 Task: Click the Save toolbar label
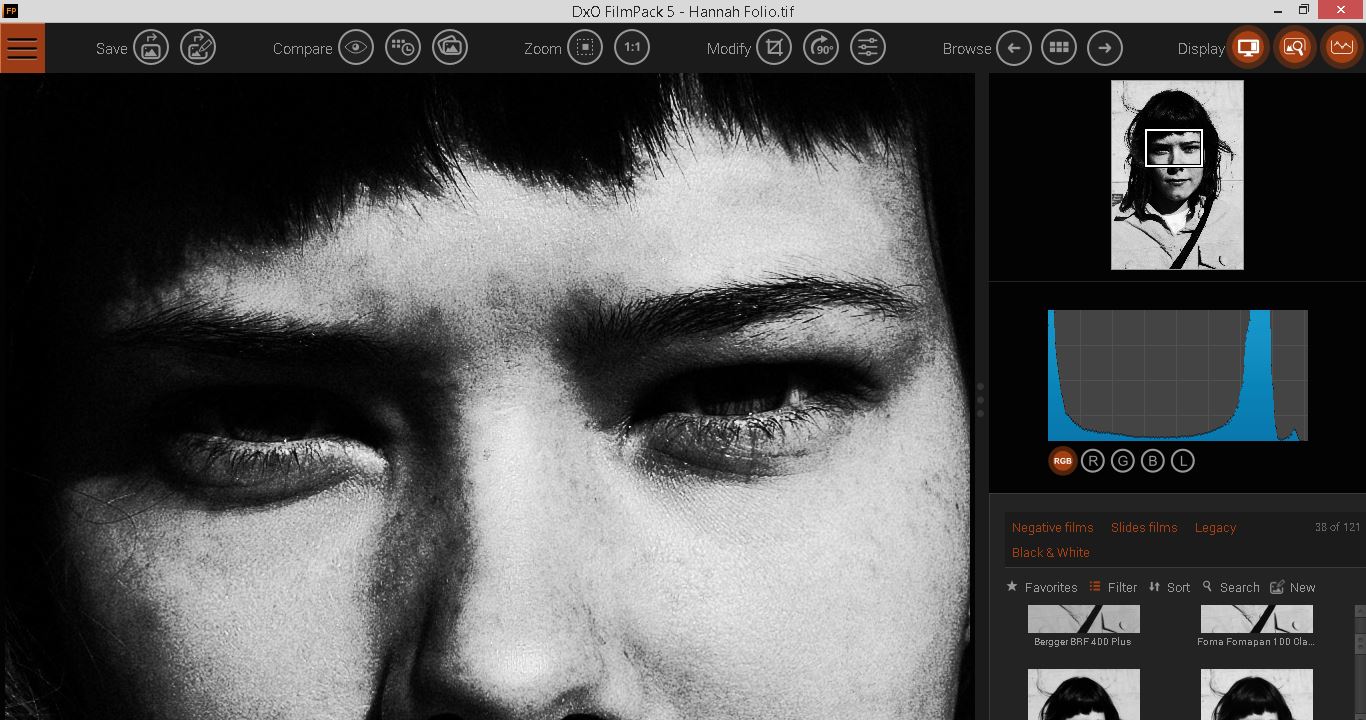click(111, 48)
